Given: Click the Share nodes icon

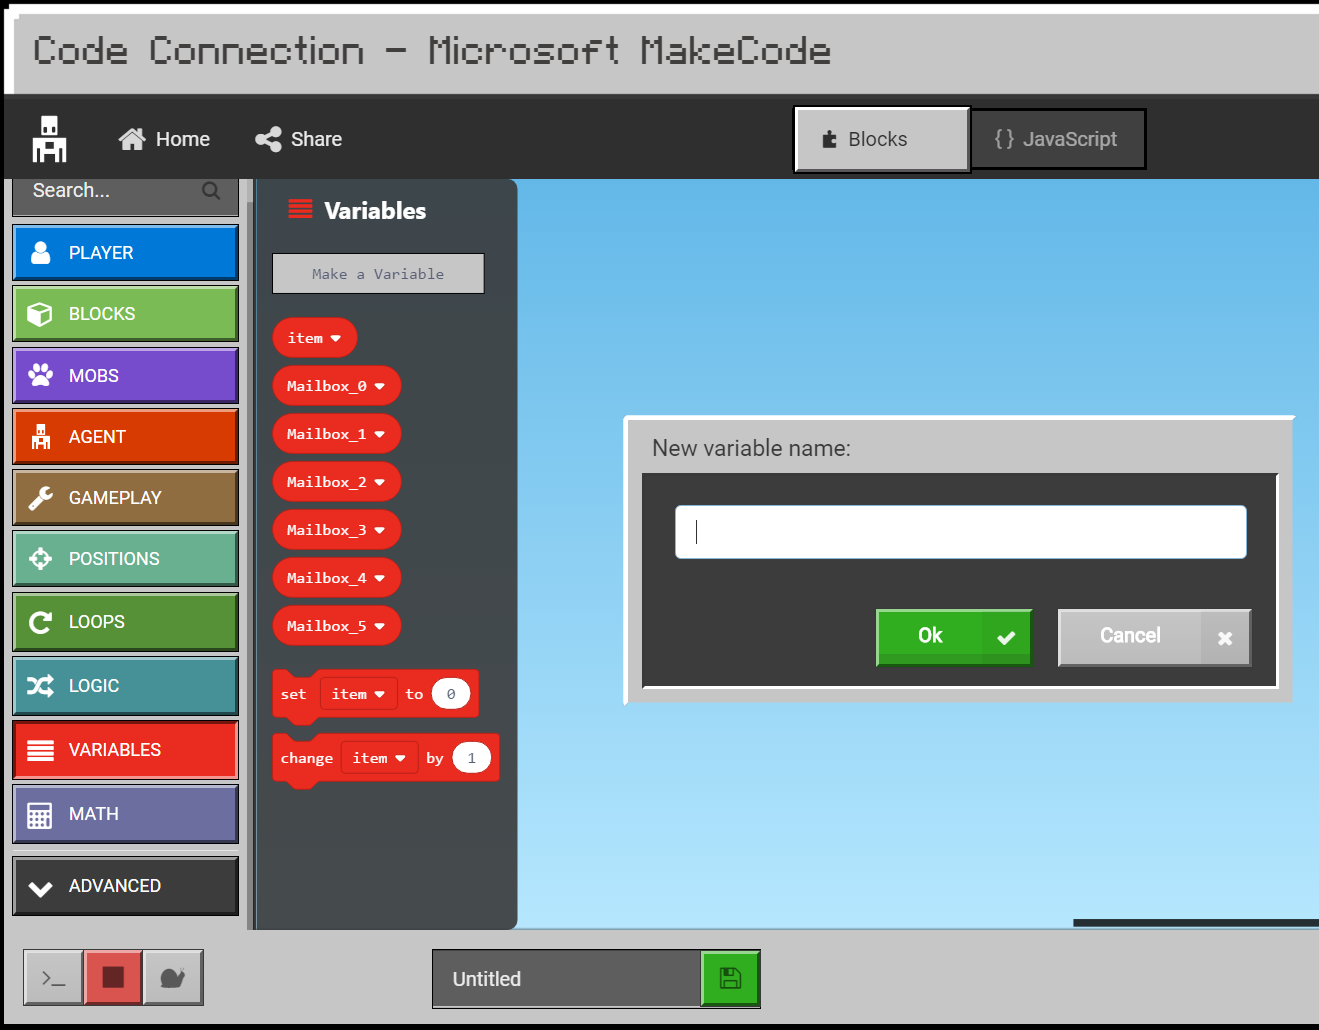Looking at the screenshot, I should [x=268, y=140].
